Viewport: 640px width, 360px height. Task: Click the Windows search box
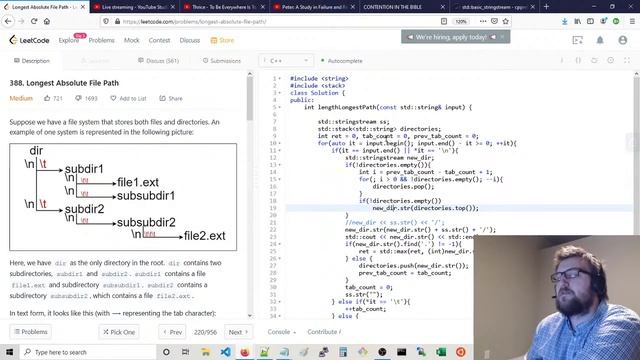click(x=88, y=352)
